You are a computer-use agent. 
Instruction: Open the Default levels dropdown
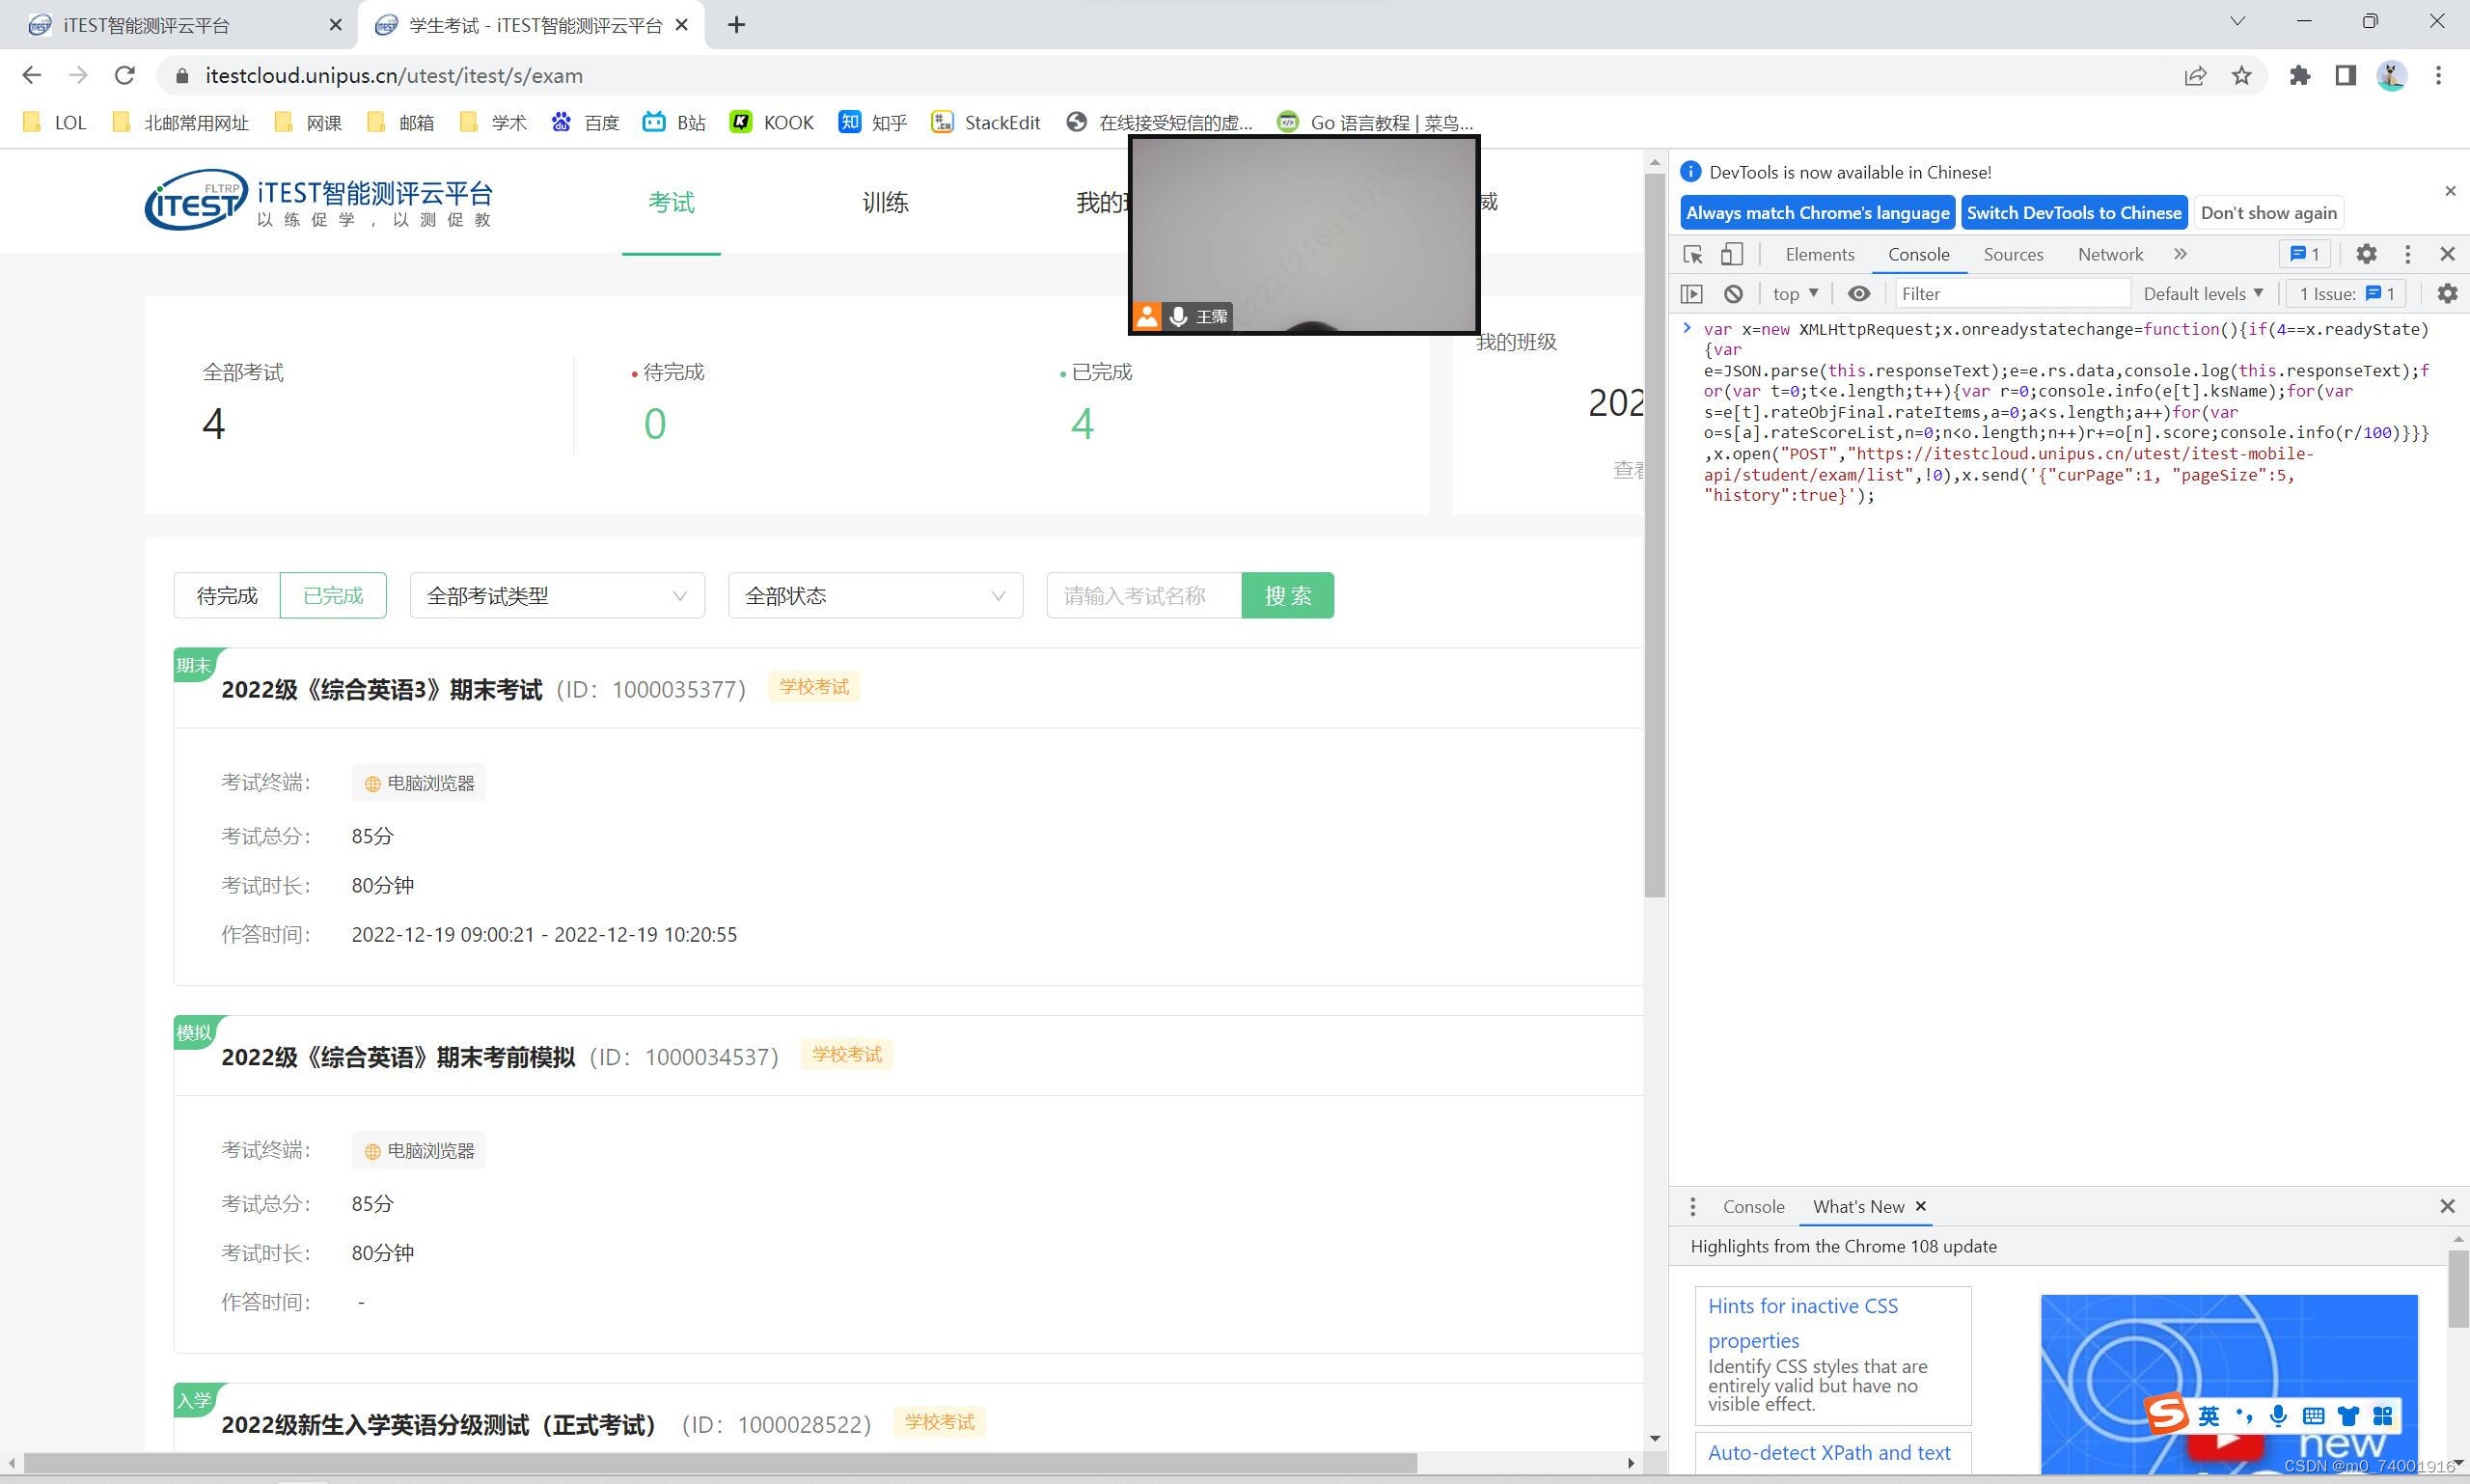tap(2202, 294)
